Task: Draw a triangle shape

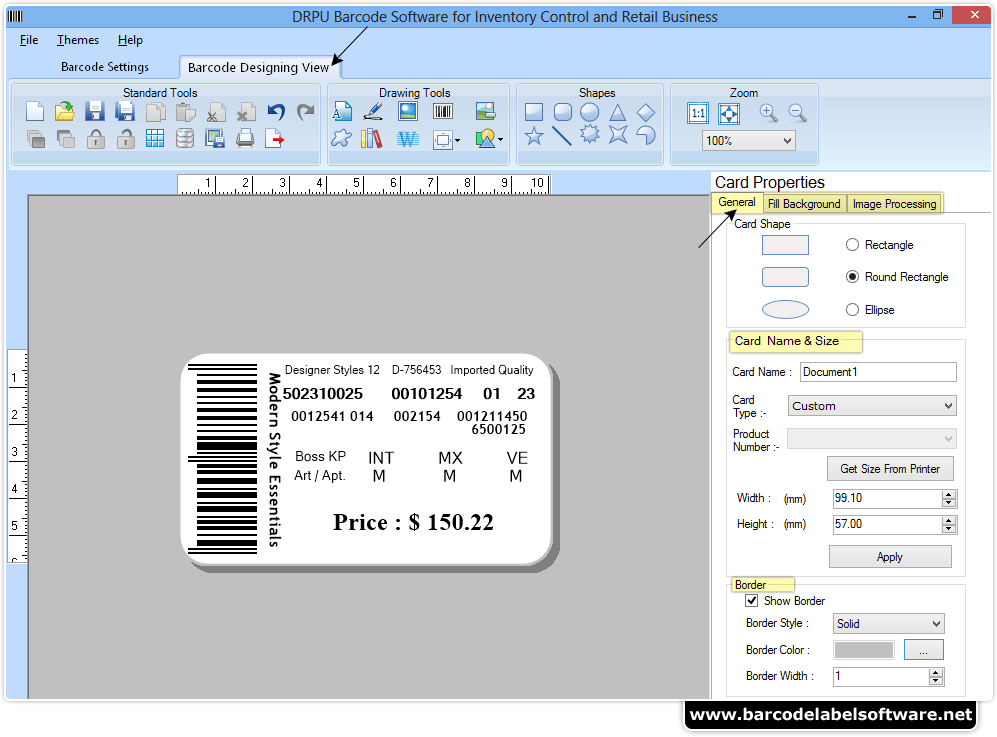Action: 617,113
